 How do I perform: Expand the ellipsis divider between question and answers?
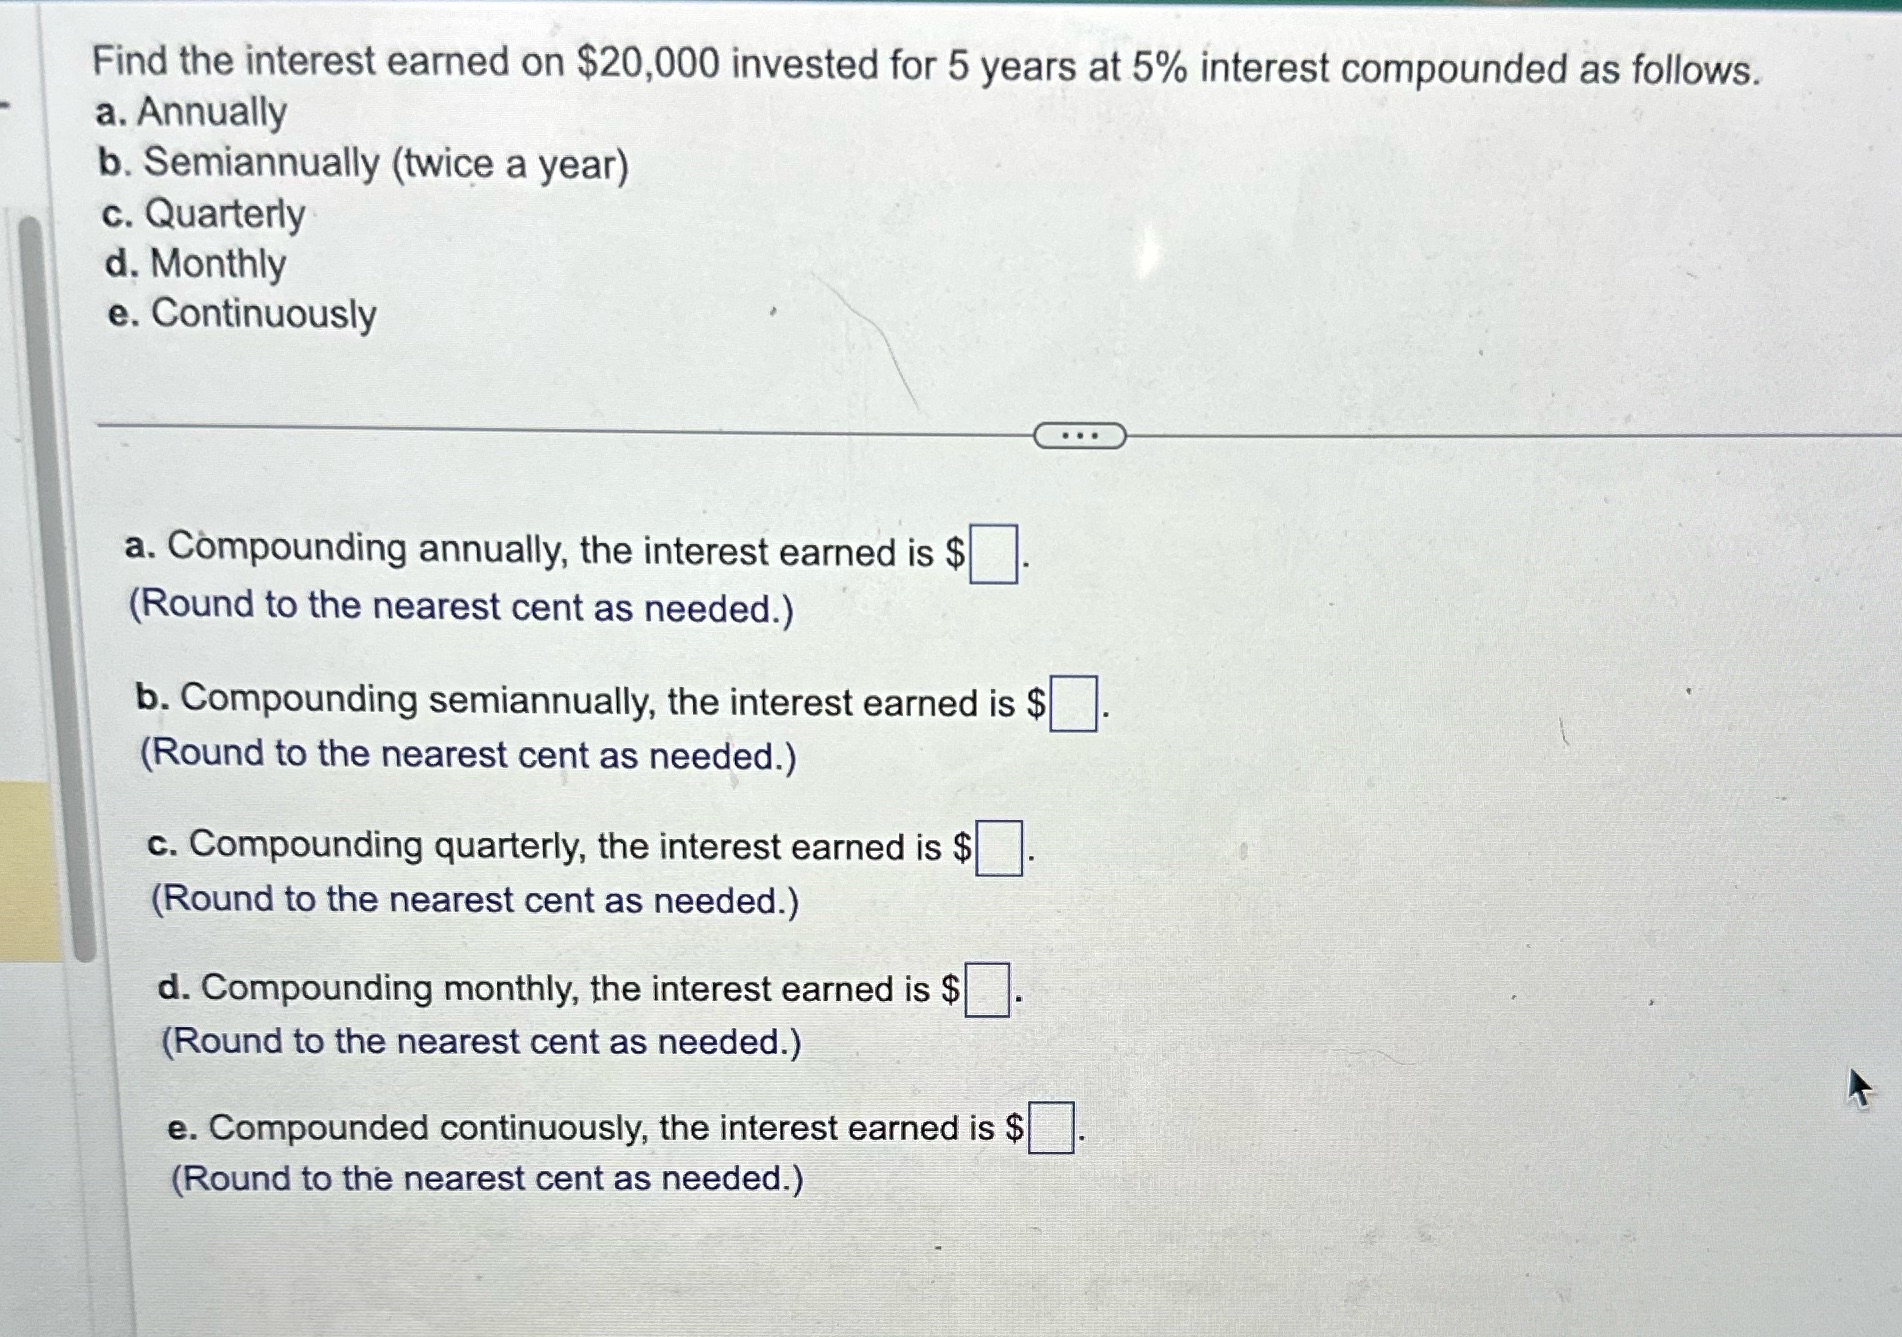tap(1079, 435)
